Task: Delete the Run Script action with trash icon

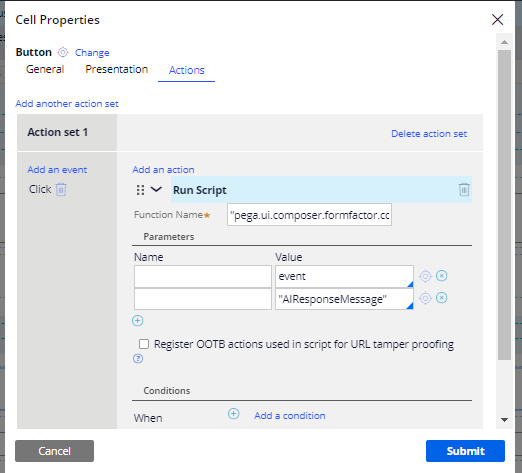Action: click(464, 189)
